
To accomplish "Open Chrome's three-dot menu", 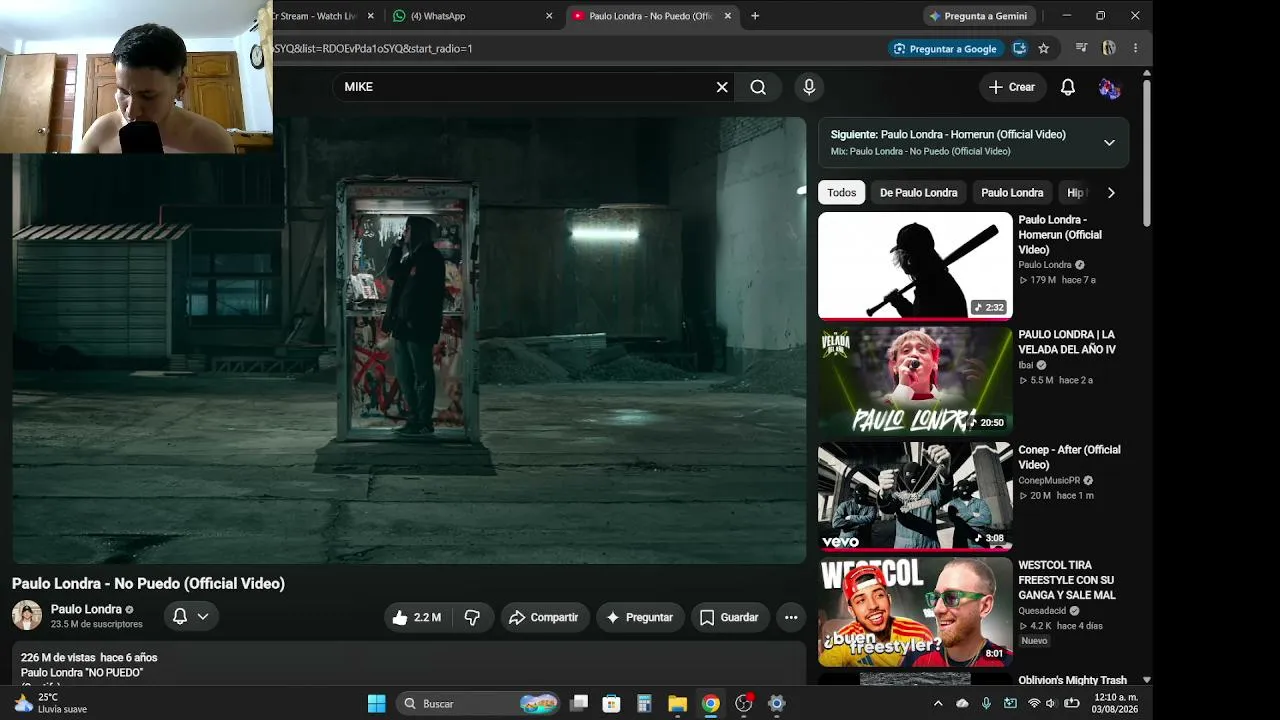I will click(1135, 48).
